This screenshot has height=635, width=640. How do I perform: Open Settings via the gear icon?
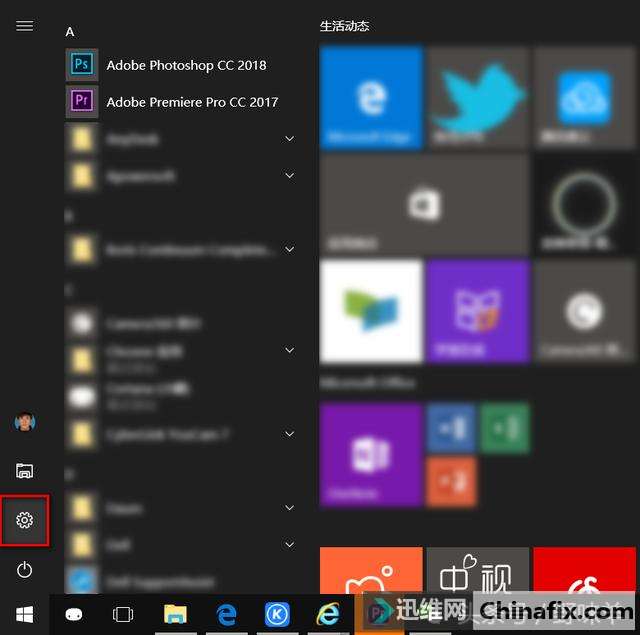point(24,520)
